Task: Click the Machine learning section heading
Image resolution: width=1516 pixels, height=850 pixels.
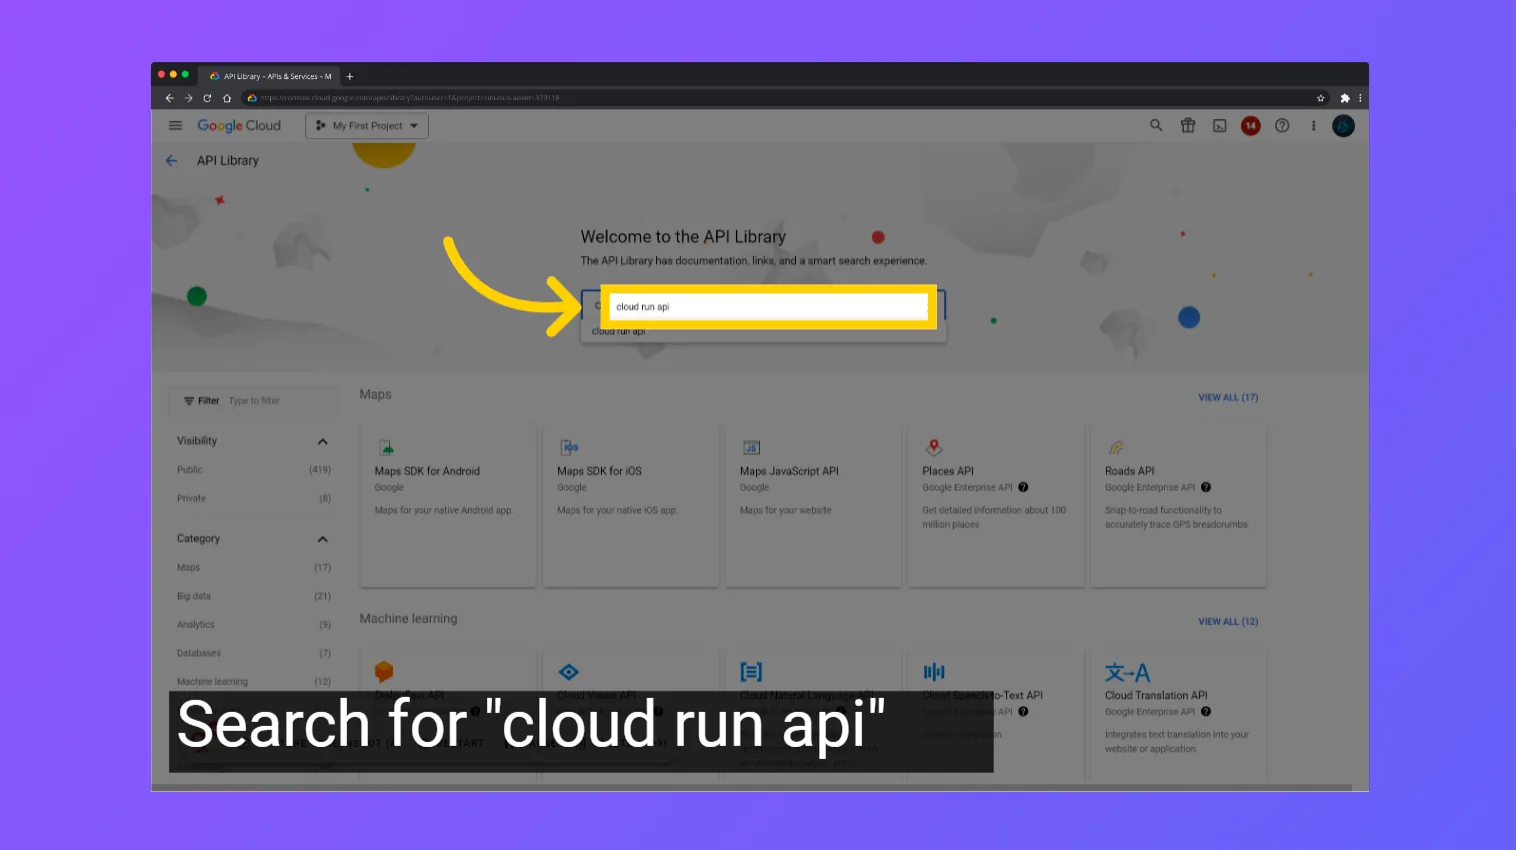Action: tap(408, 619)
